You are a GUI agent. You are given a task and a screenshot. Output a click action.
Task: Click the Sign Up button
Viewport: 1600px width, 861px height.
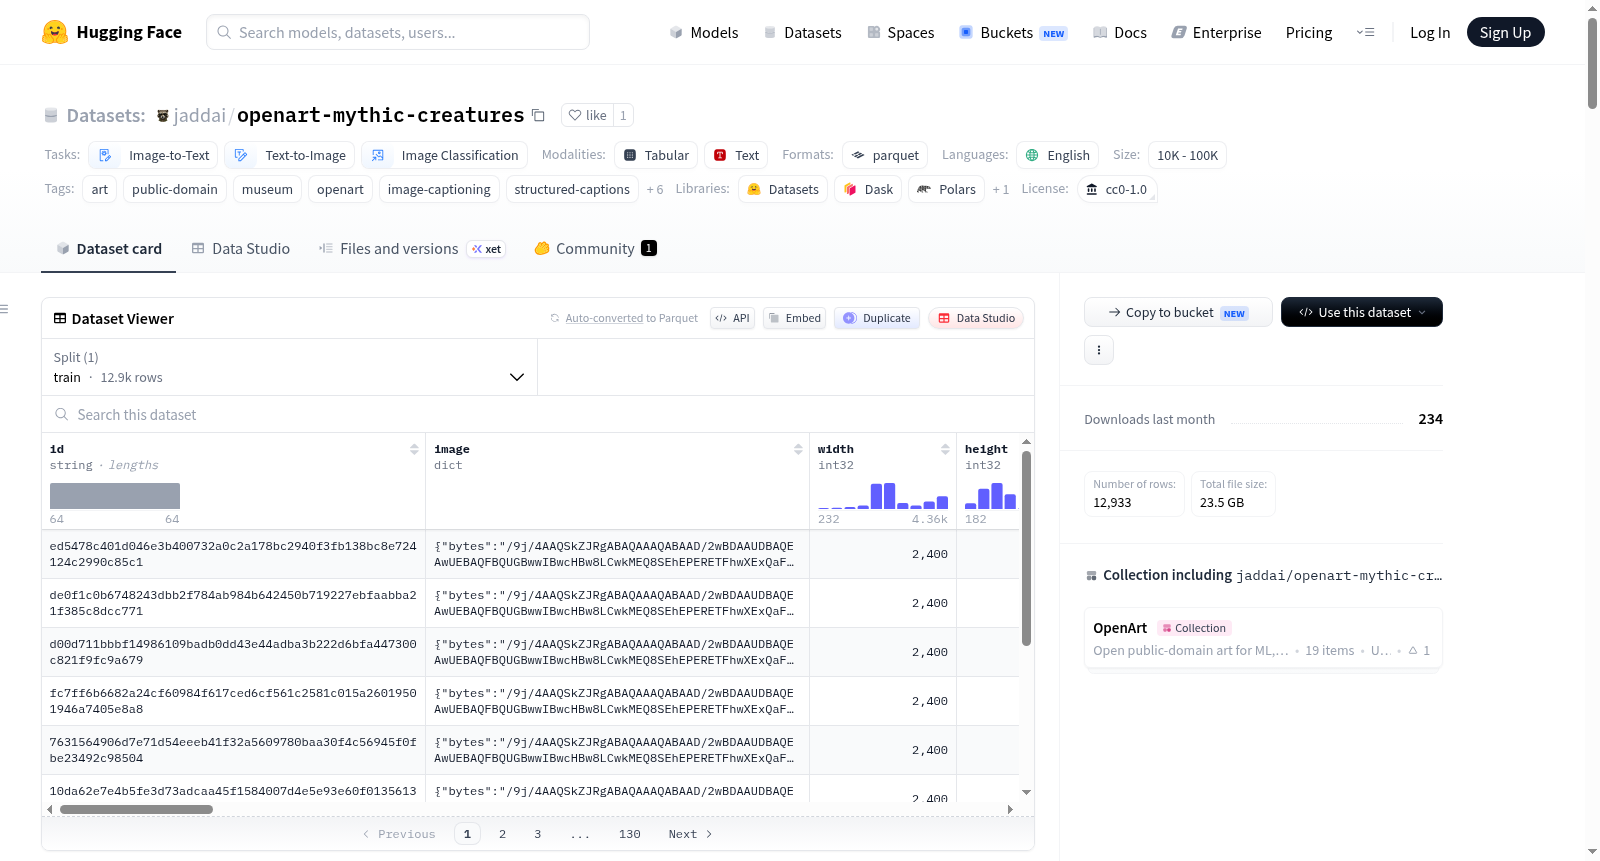[1506, 32]
